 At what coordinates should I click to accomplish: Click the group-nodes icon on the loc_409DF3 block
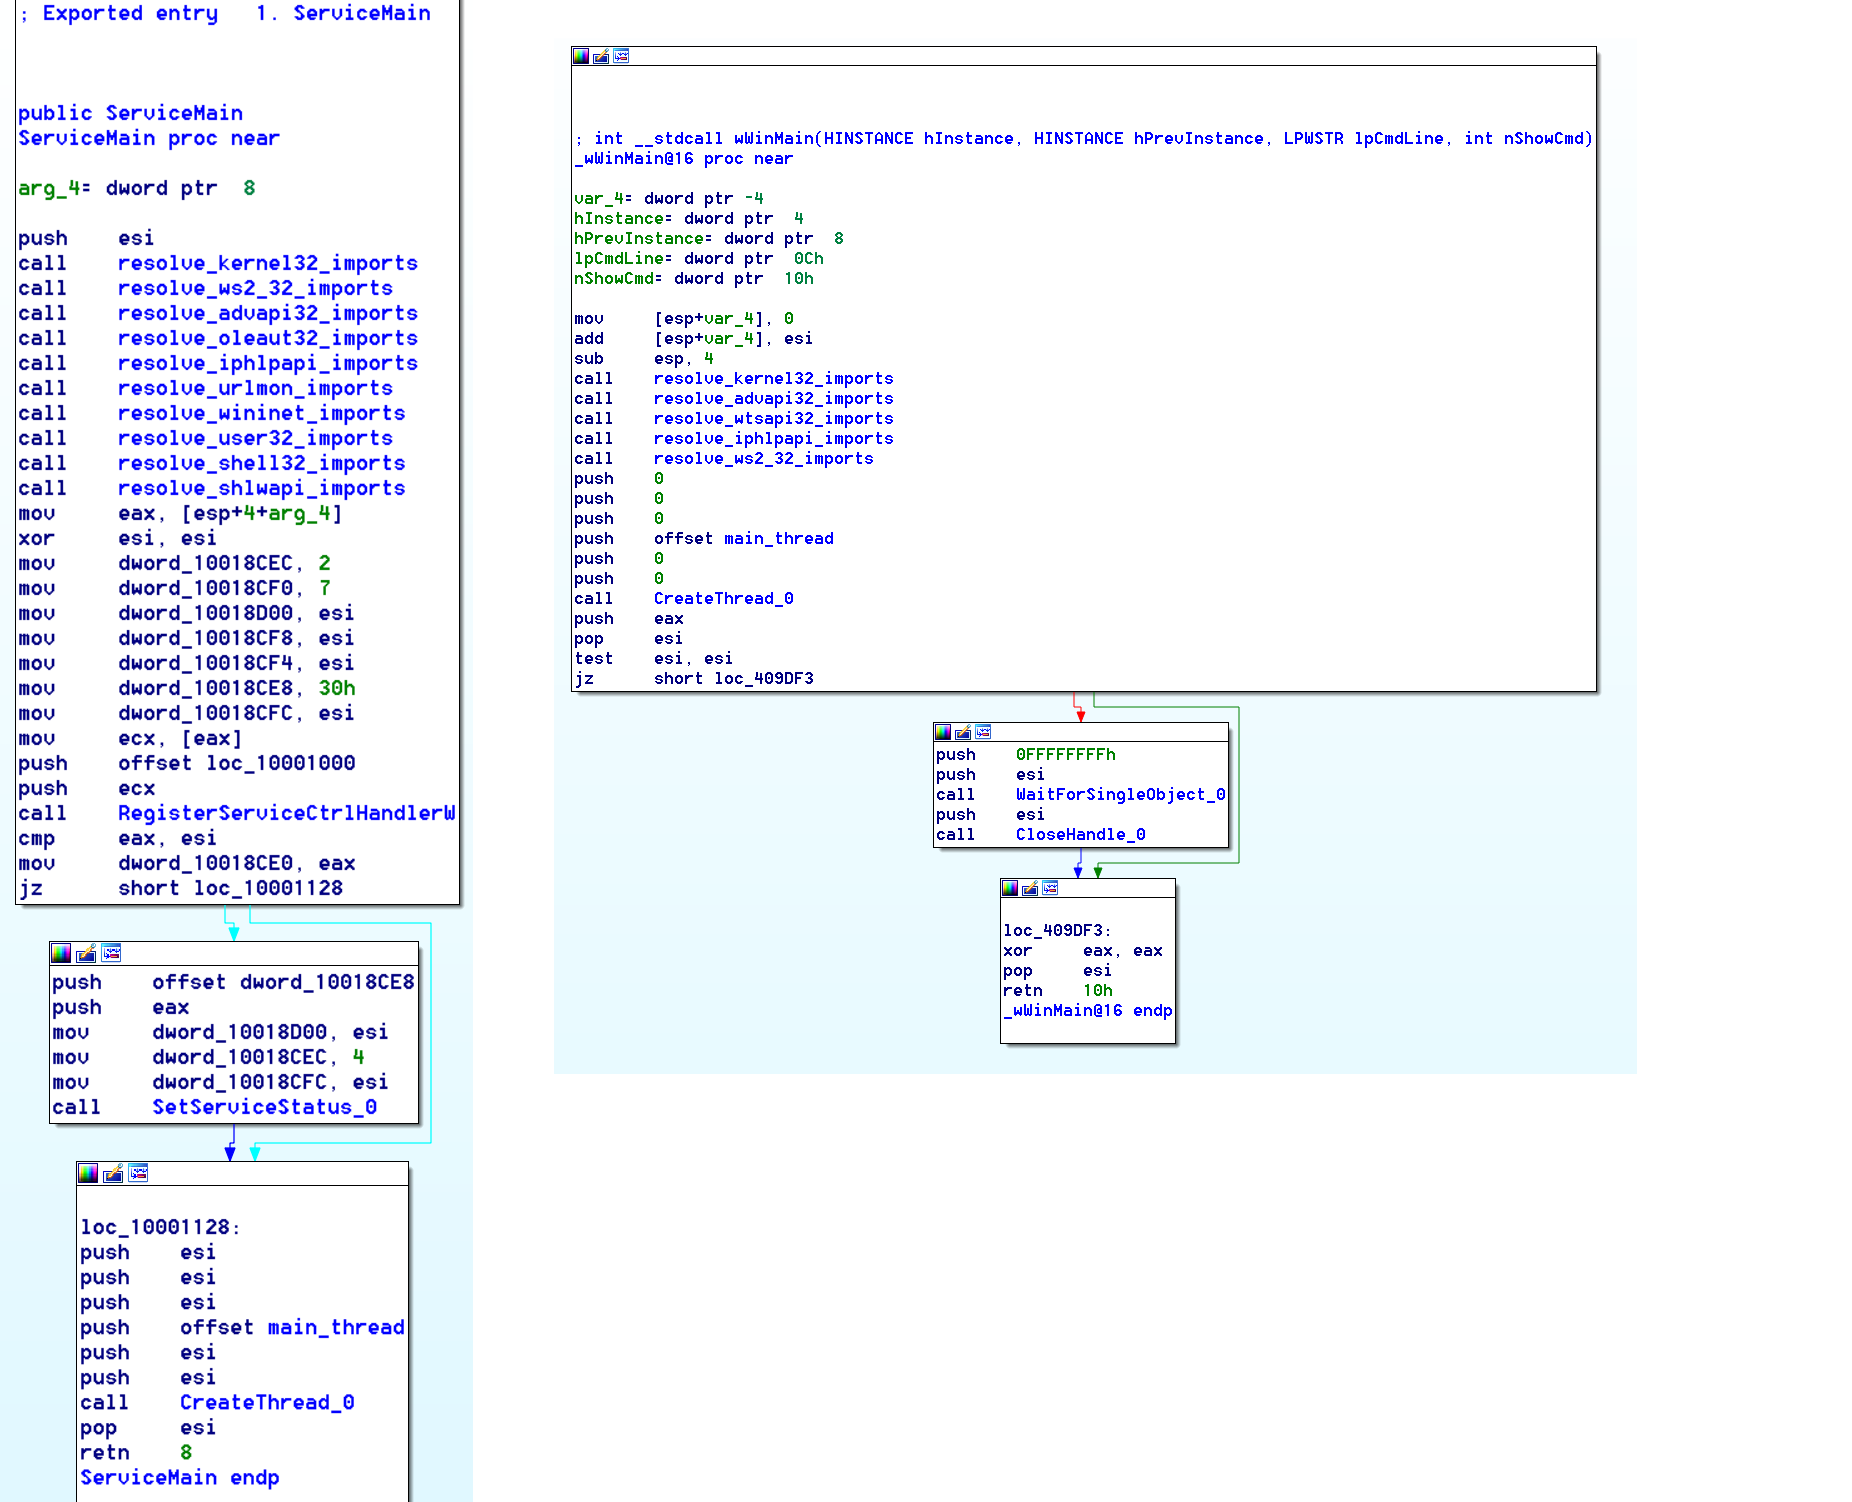point(1050,888)
